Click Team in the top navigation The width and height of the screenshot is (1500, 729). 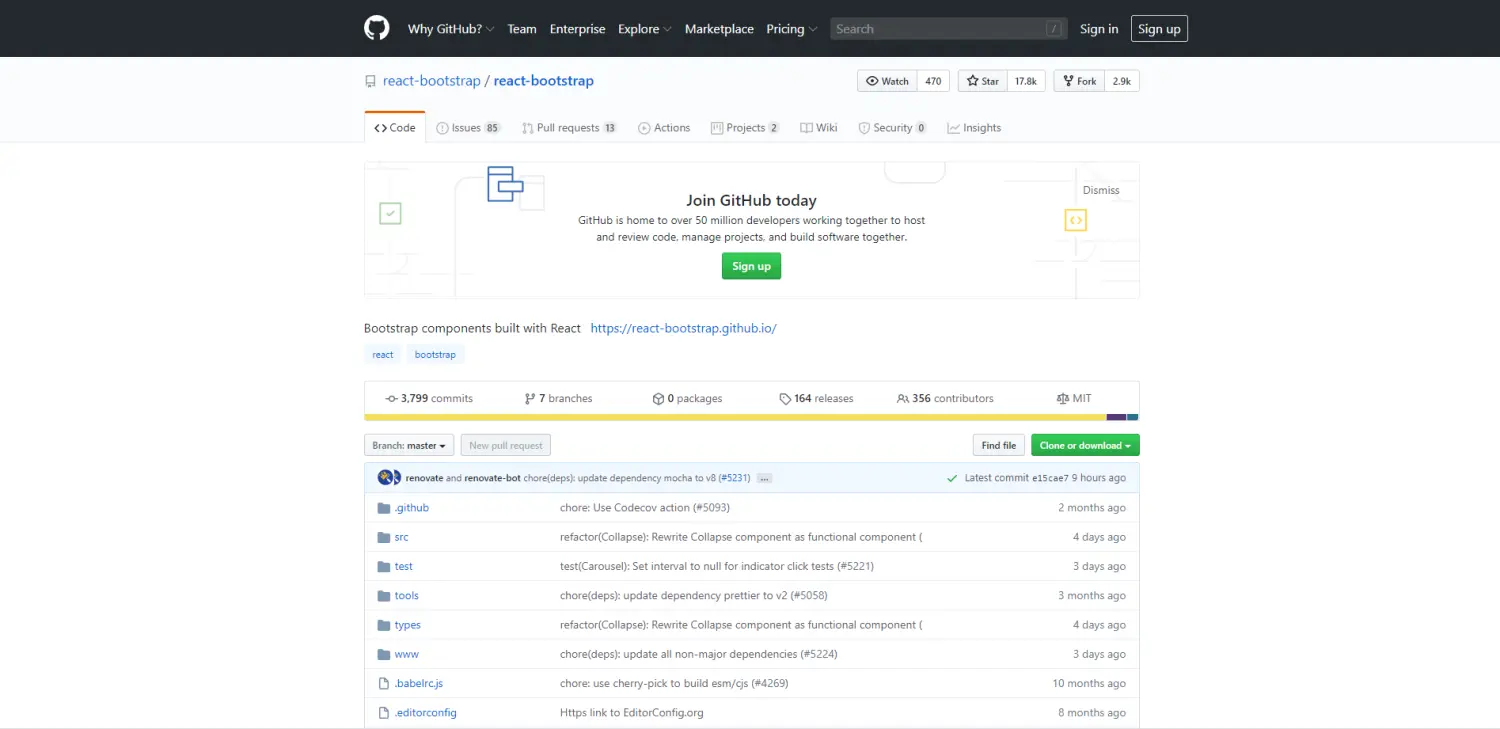pos(522,29)
